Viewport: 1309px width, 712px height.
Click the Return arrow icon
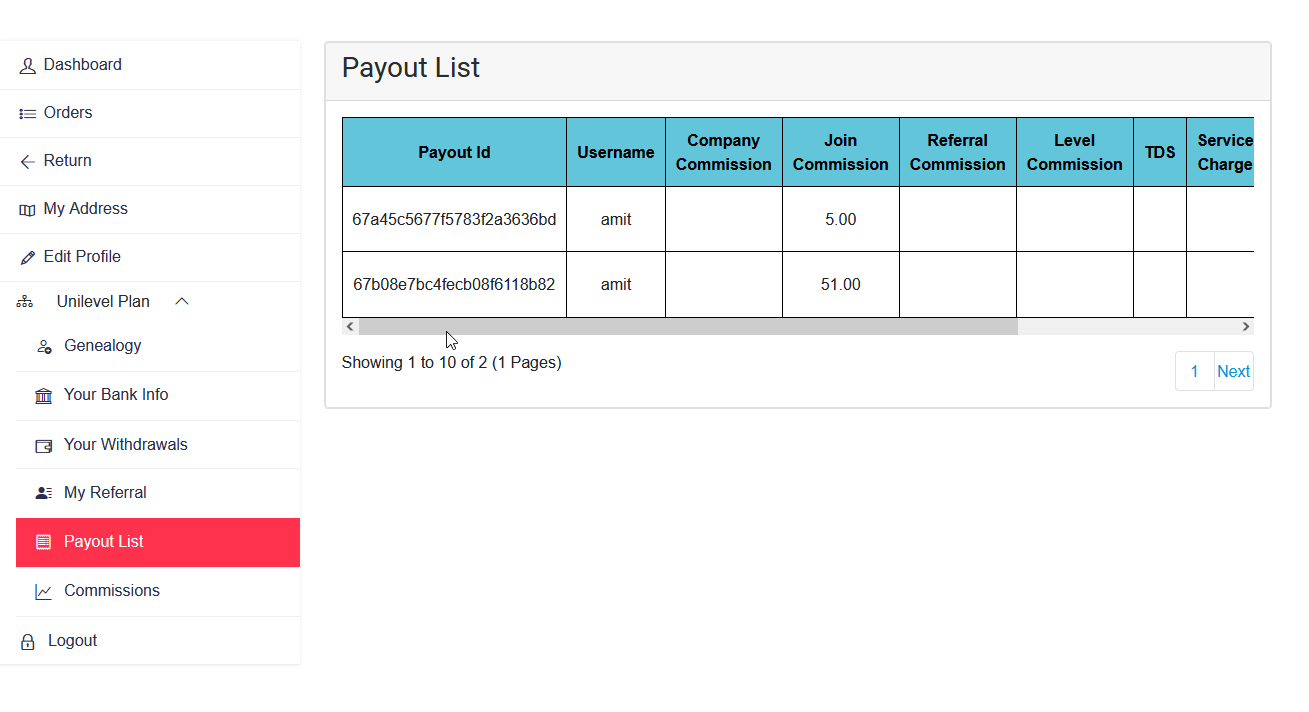(28, 160)
